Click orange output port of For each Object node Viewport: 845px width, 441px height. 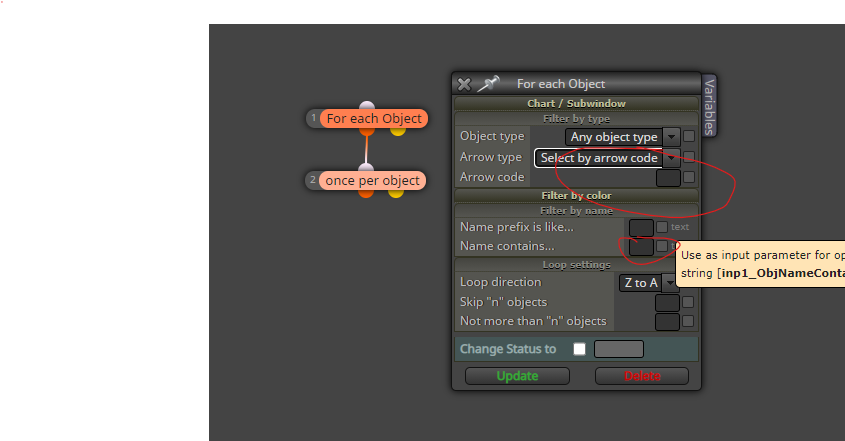366,130
